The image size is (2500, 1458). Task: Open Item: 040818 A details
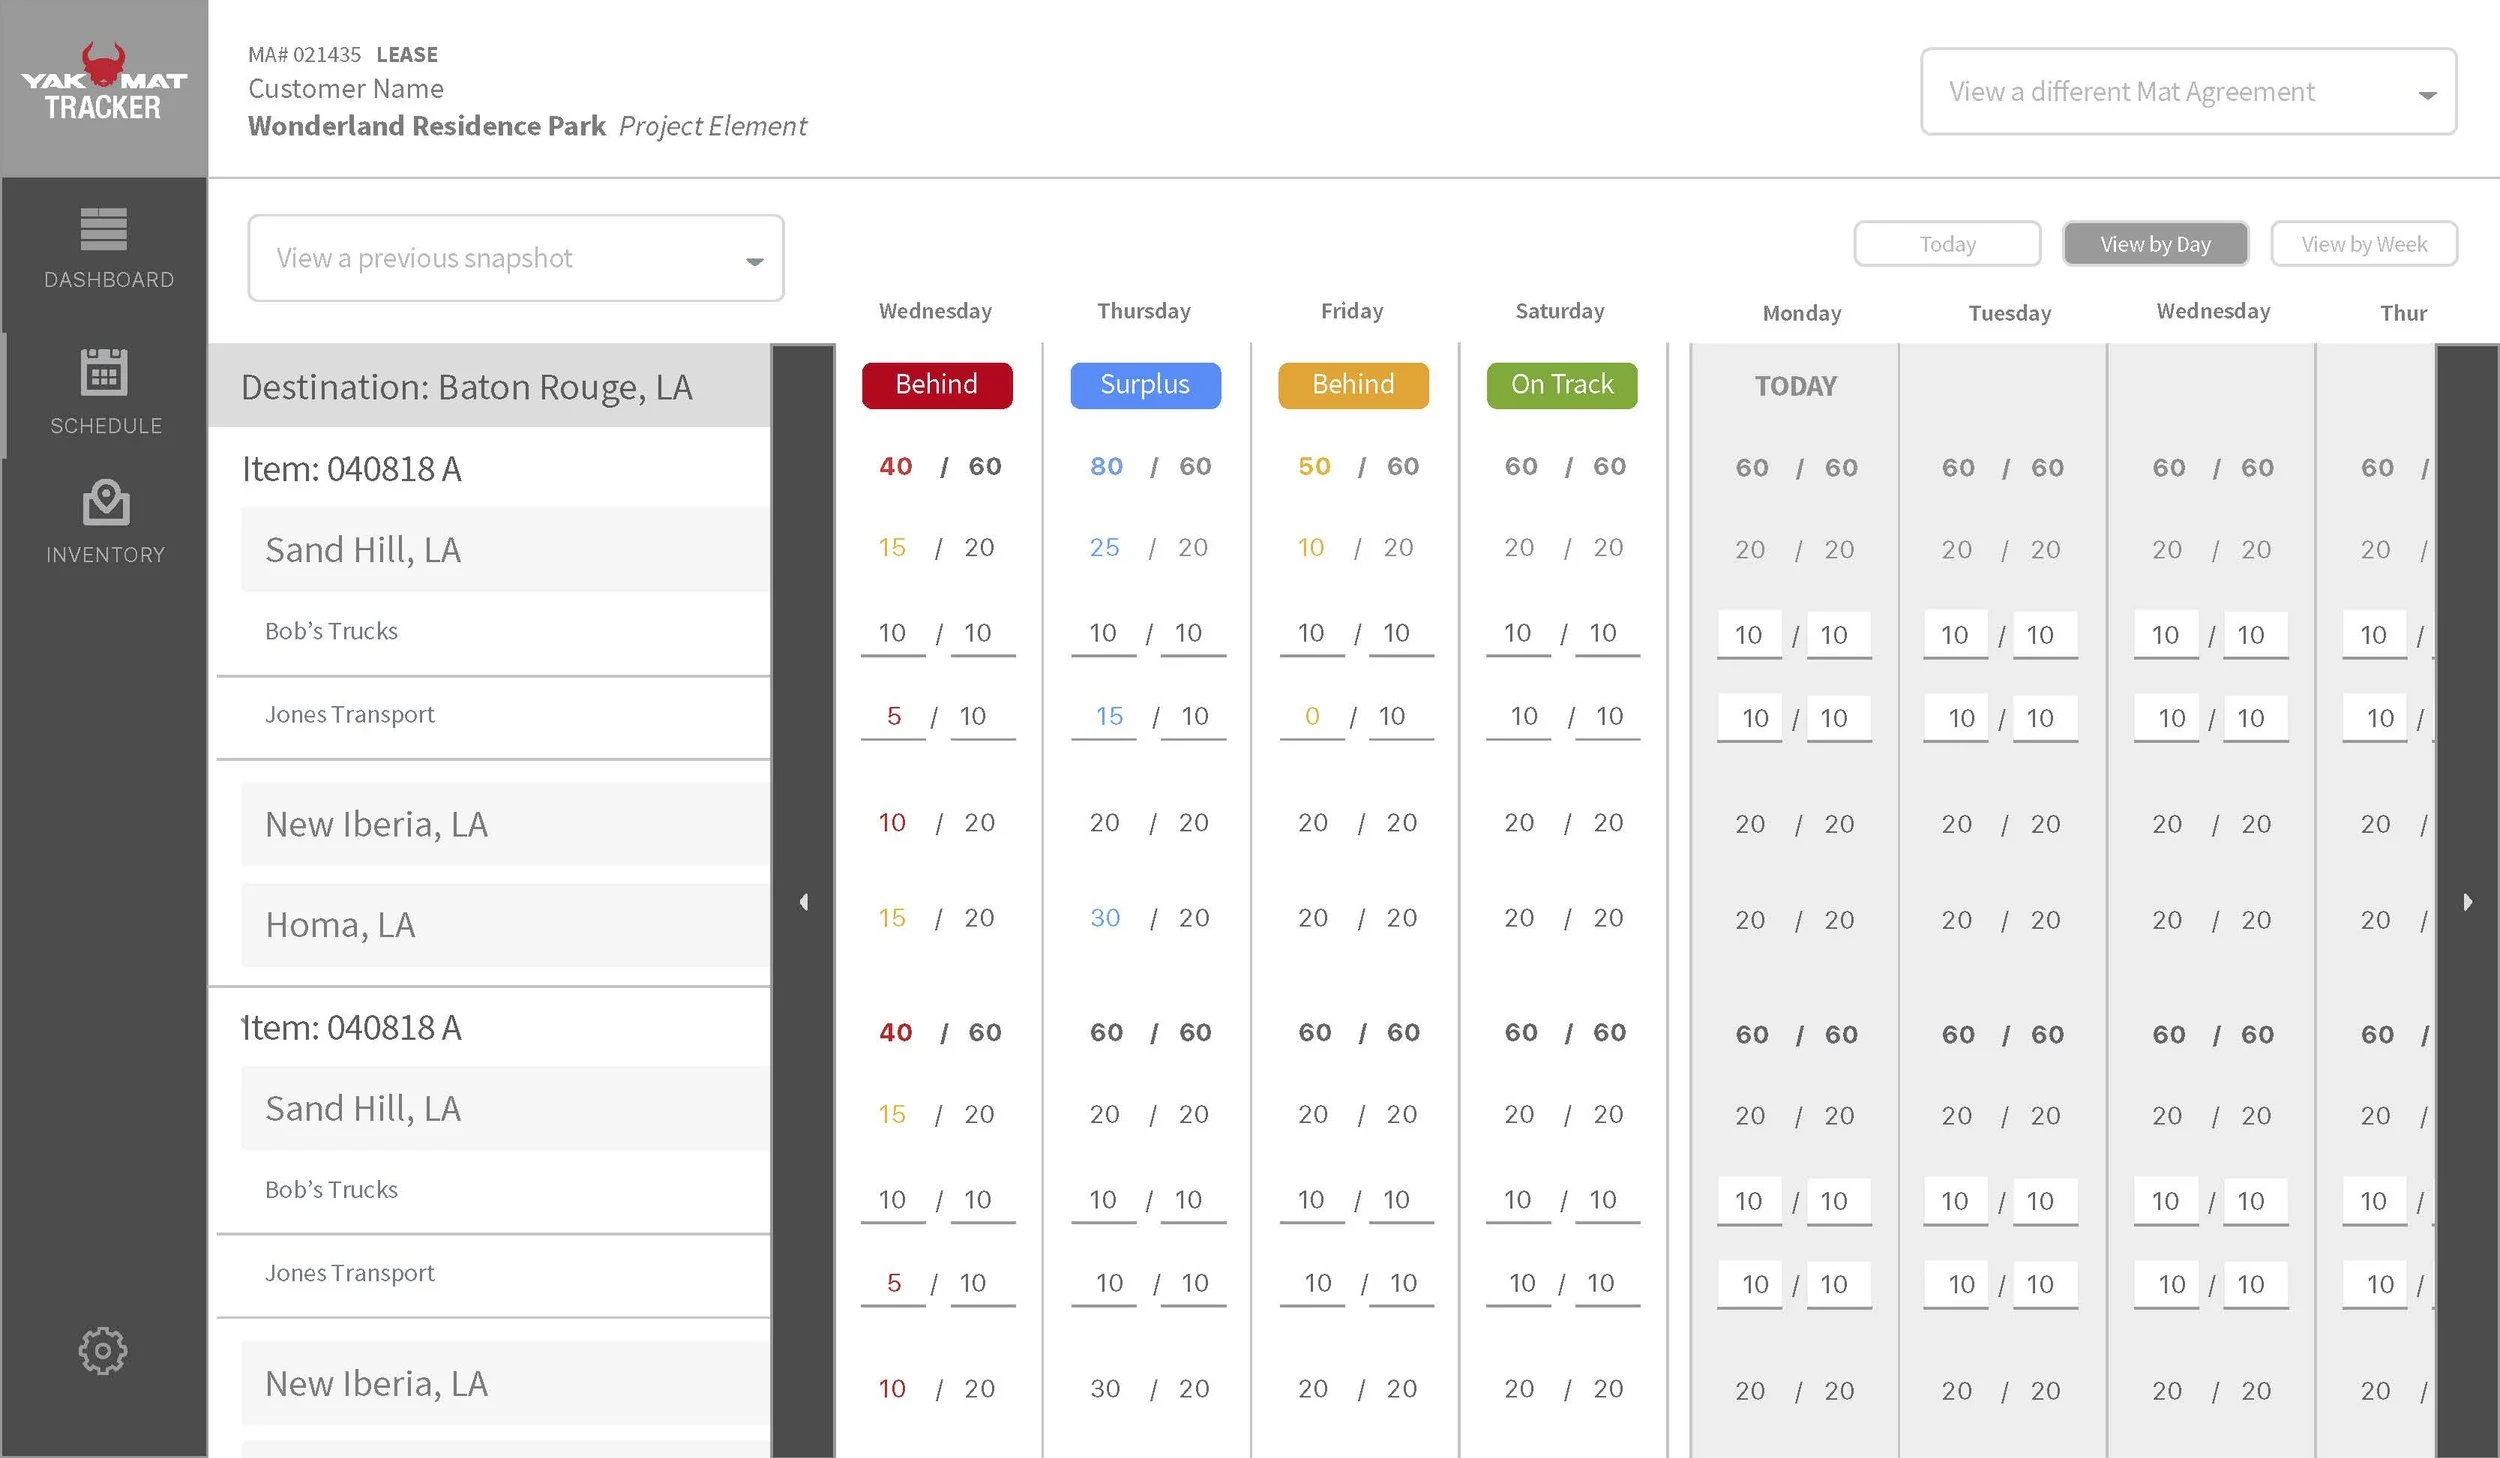(x=352, y=468)
